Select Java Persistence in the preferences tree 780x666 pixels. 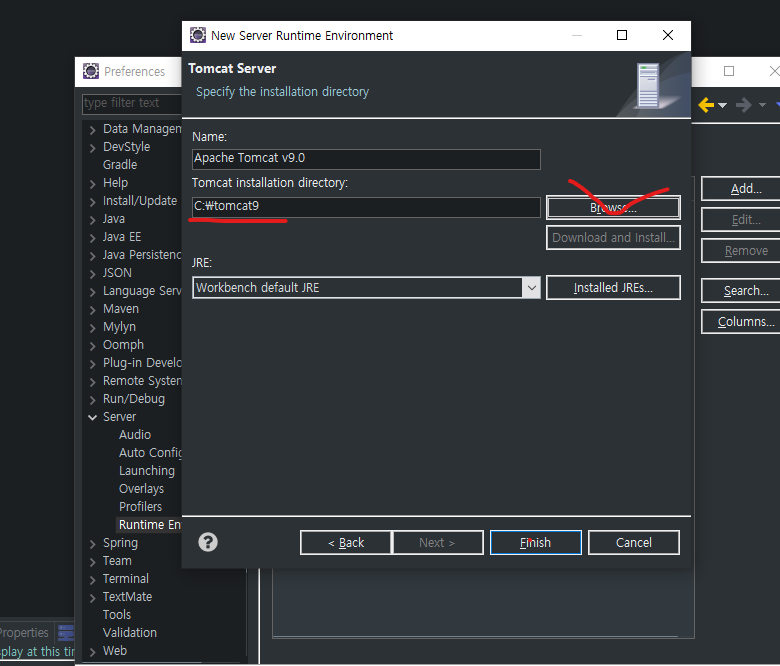[x=142, y=255]
